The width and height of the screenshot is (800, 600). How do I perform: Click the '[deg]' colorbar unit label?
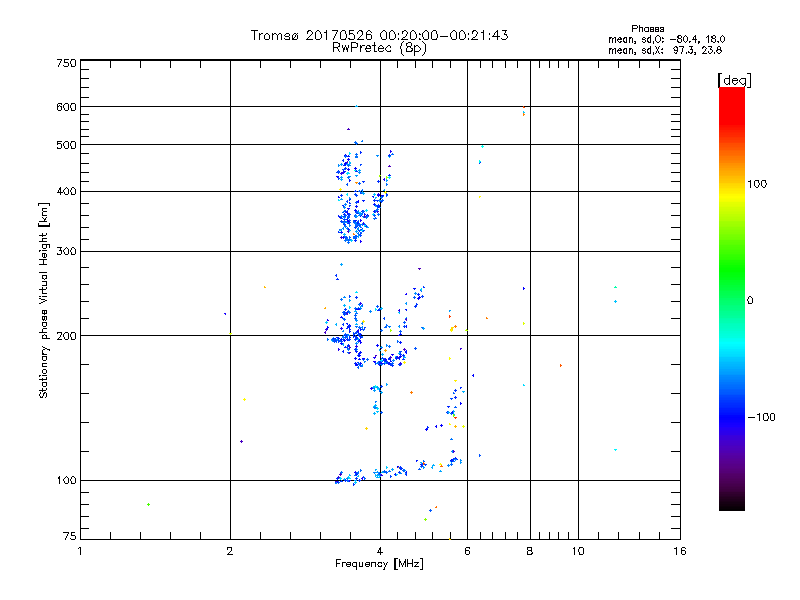(x=734, y=80)
